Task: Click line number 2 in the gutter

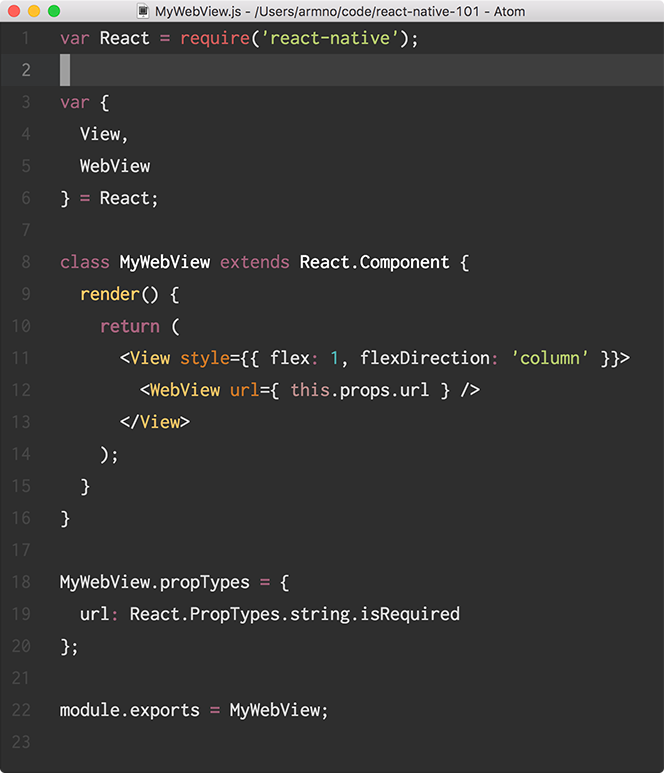Action: click(x=26, y=70)
